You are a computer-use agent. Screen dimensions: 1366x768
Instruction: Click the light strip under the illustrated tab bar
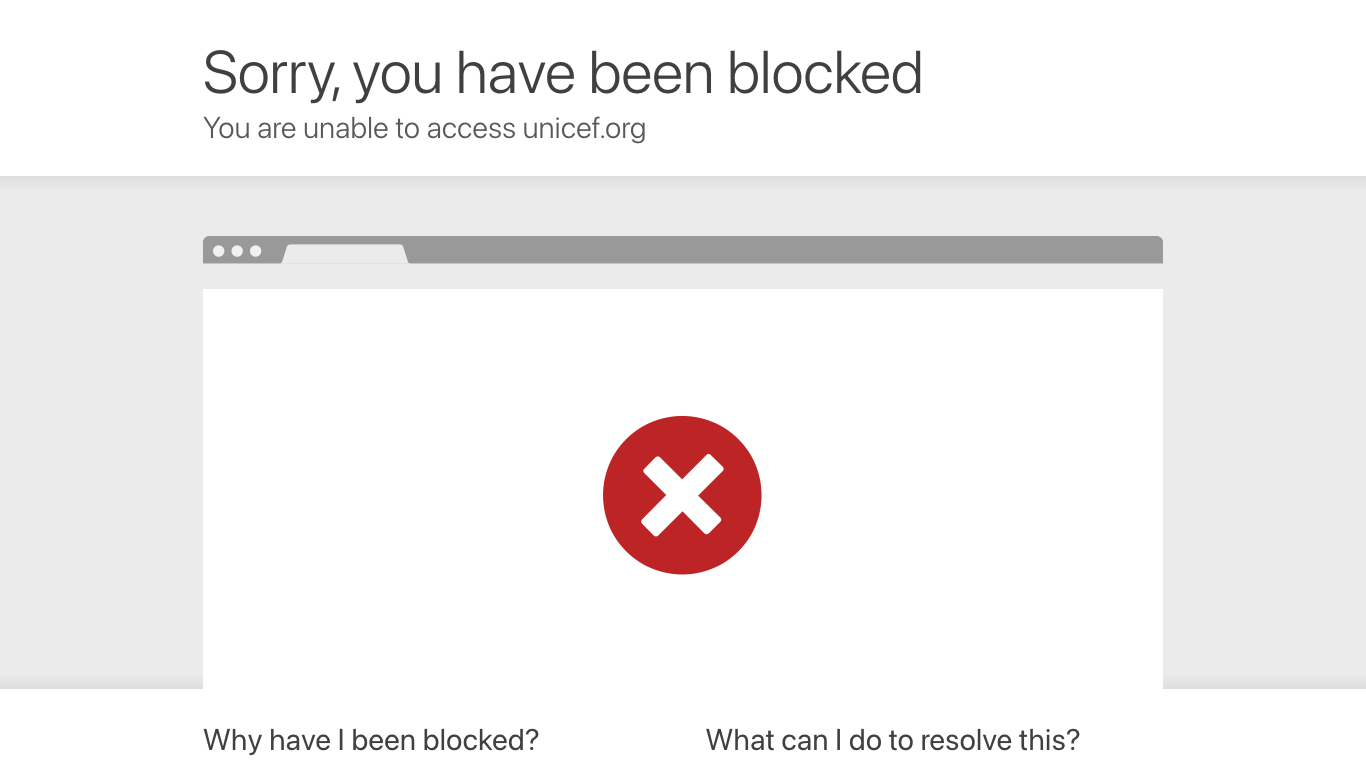coord(683,277)
